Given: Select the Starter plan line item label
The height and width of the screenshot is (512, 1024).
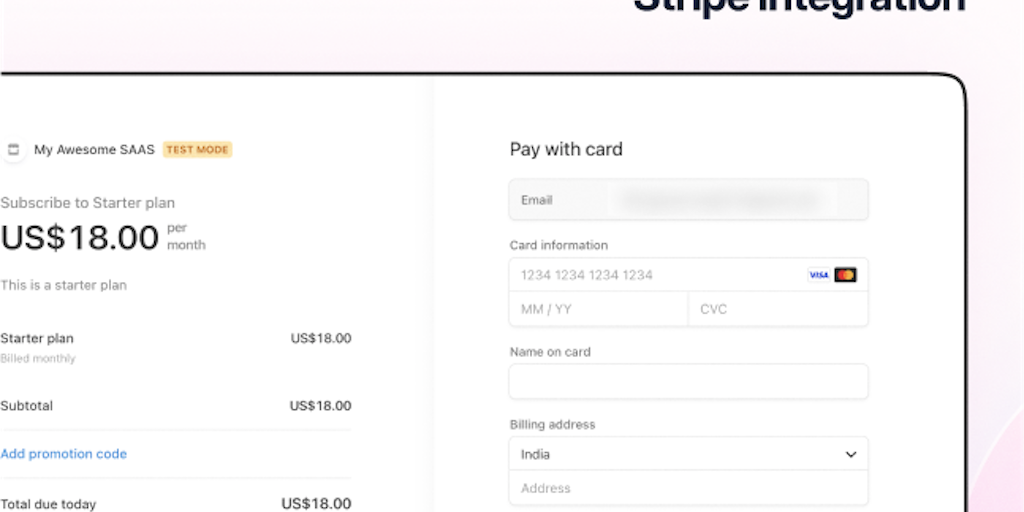Looking at the screenshot, I should pos(37,338).
